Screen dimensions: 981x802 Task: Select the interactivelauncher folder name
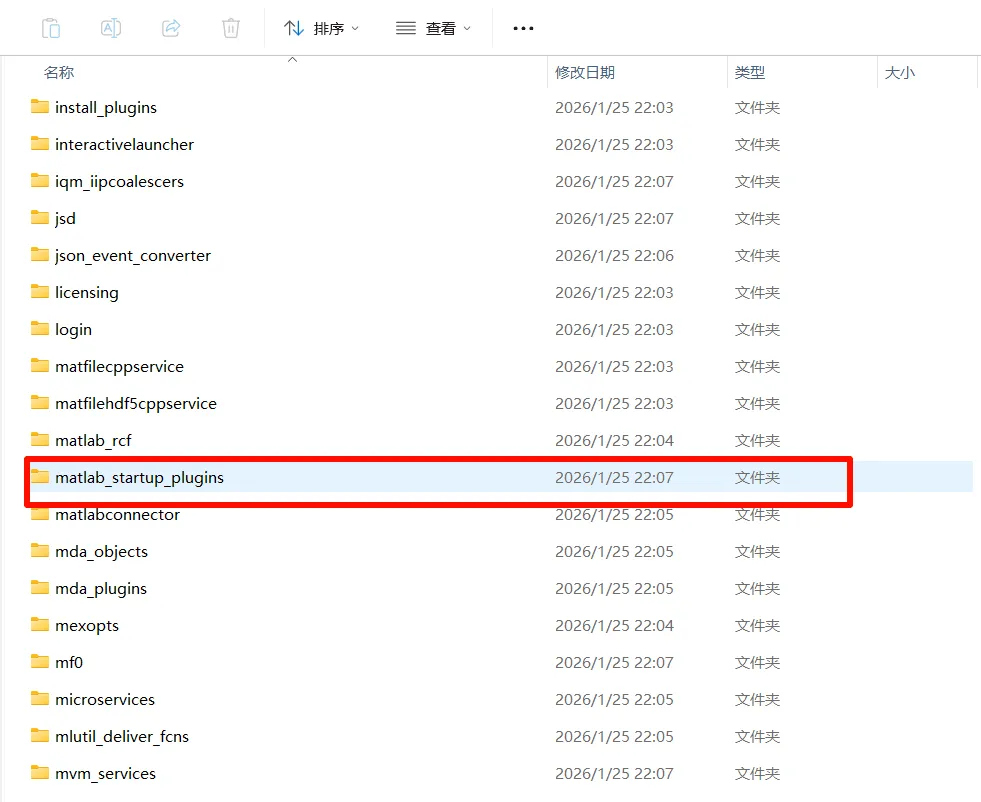pos(125,145)
